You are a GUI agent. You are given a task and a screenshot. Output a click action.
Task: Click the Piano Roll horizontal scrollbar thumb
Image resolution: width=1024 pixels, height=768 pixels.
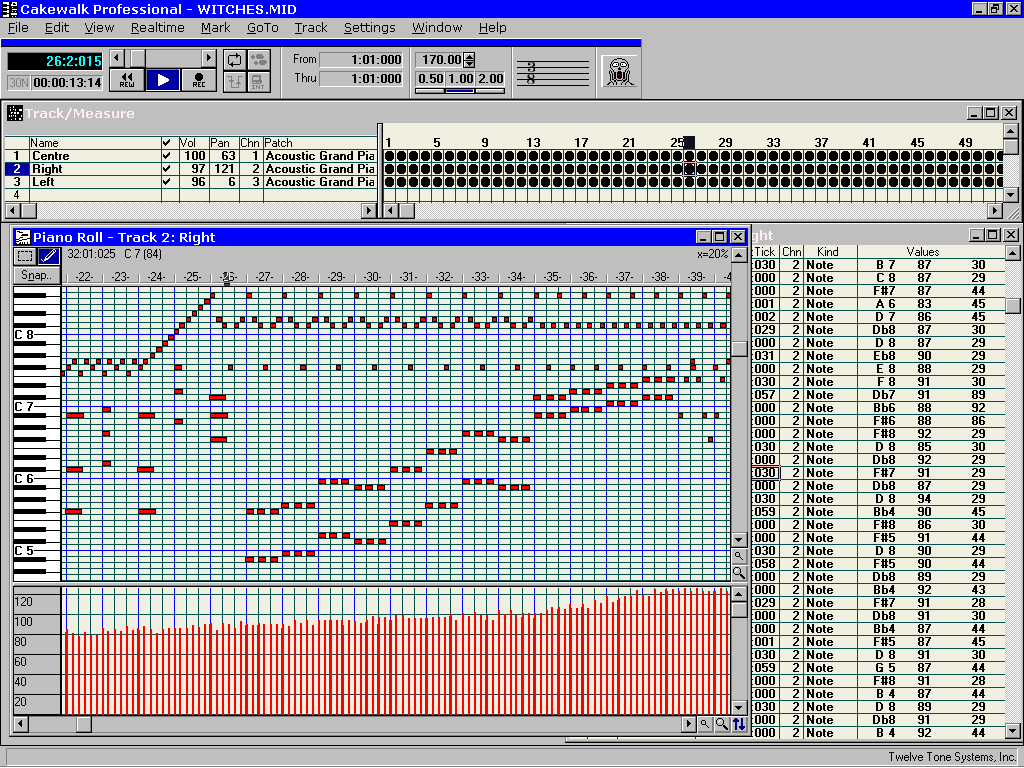click(84, 724)
